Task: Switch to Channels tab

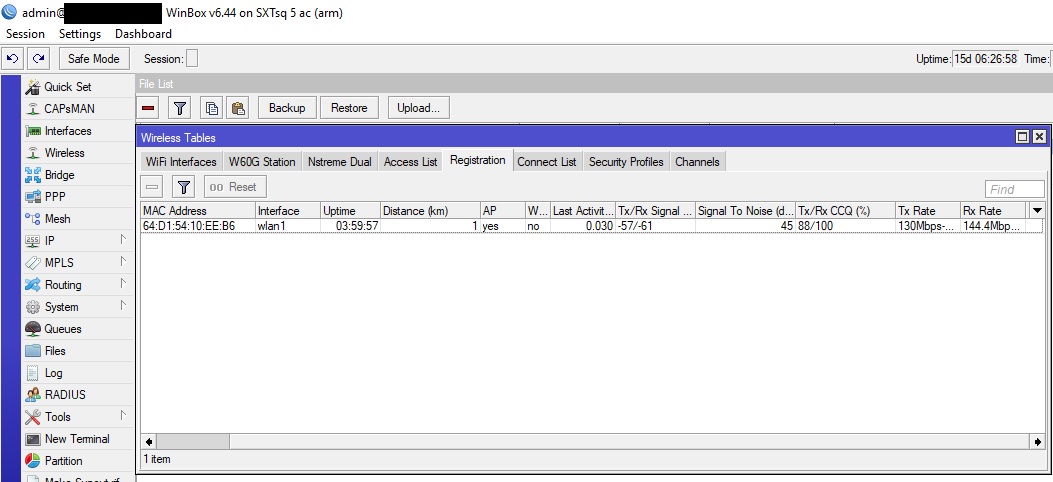Action: [x=697, y=162]
